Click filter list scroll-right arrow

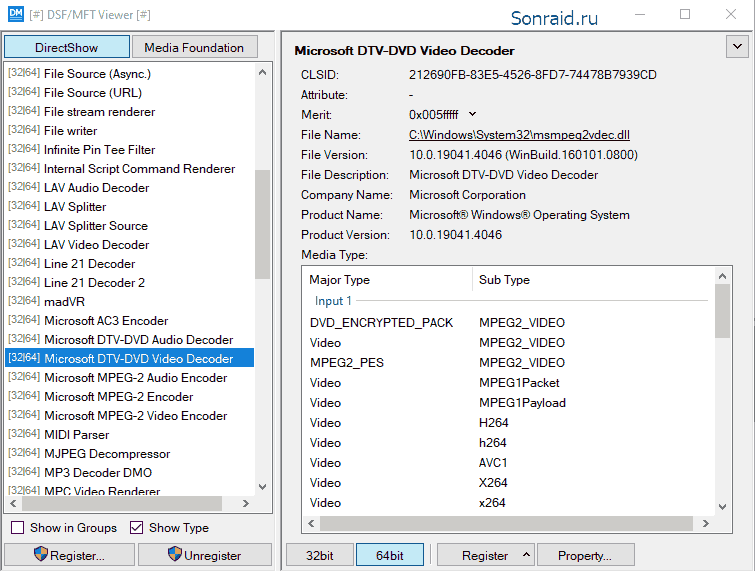point(246,504)
